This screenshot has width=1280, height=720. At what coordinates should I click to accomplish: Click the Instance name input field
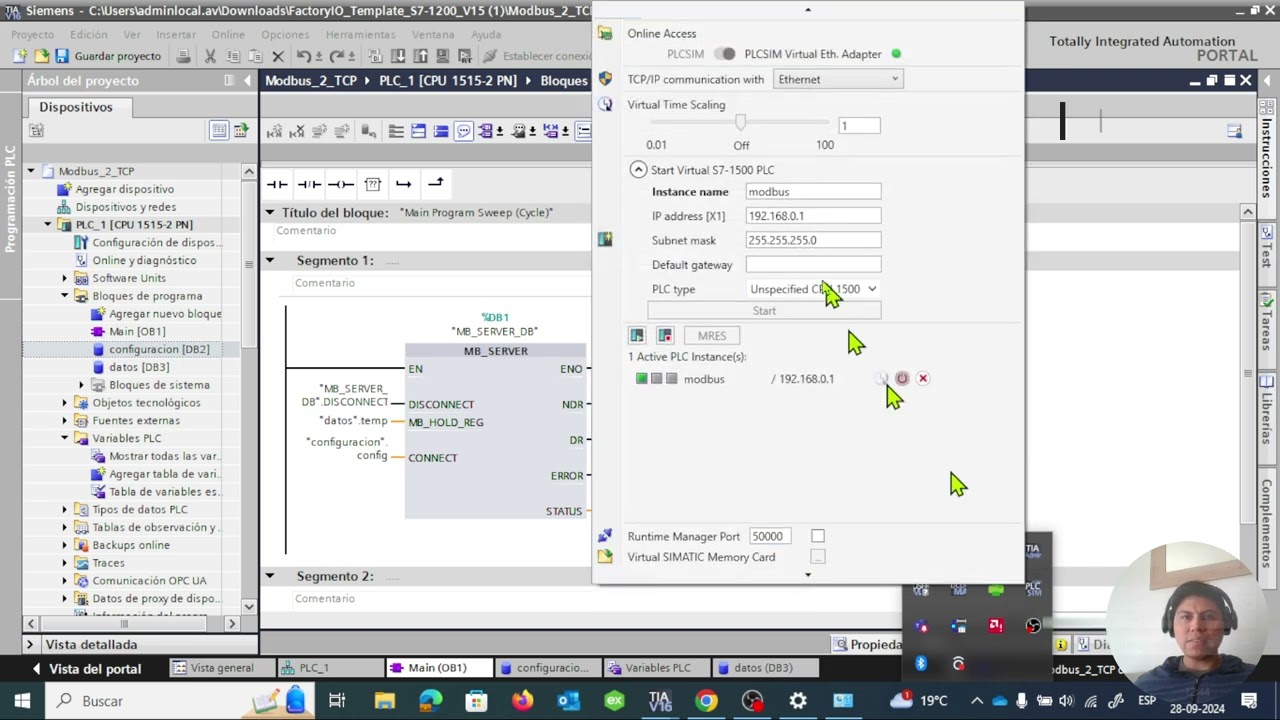point(813,192)
